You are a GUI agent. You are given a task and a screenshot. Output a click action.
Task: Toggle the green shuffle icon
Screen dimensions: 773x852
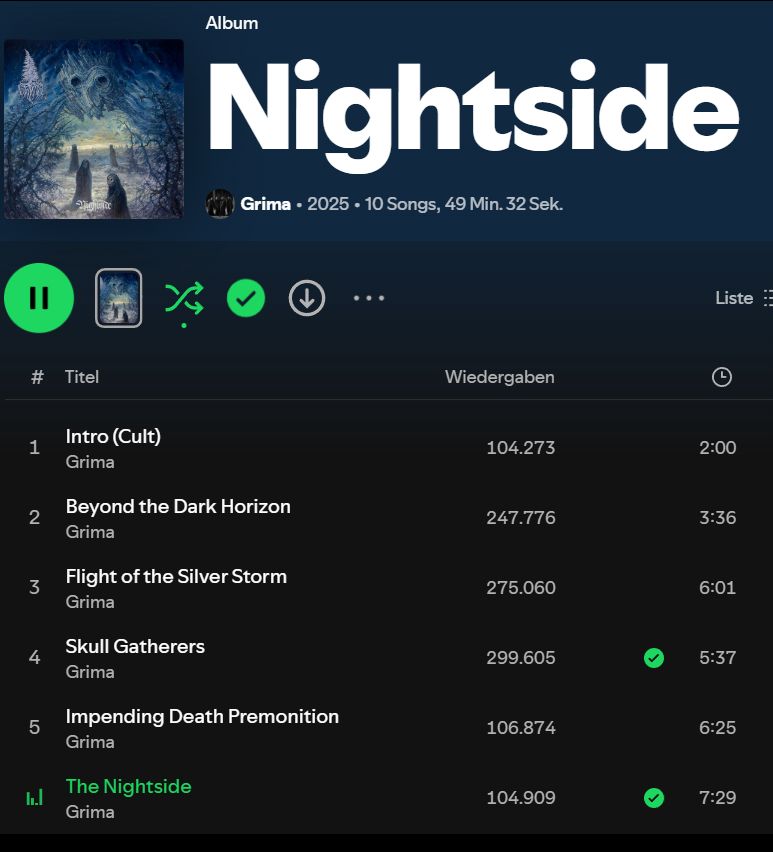point(184,298)
